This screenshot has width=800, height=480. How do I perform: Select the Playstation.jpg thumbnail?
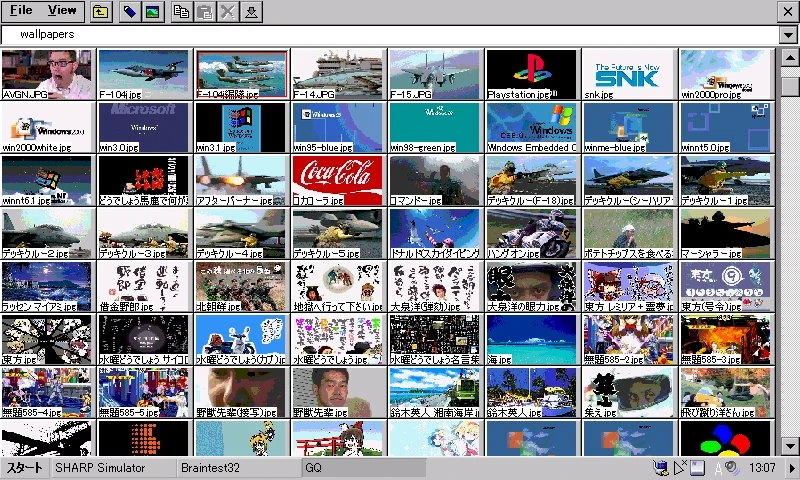[x=533, y=74]
